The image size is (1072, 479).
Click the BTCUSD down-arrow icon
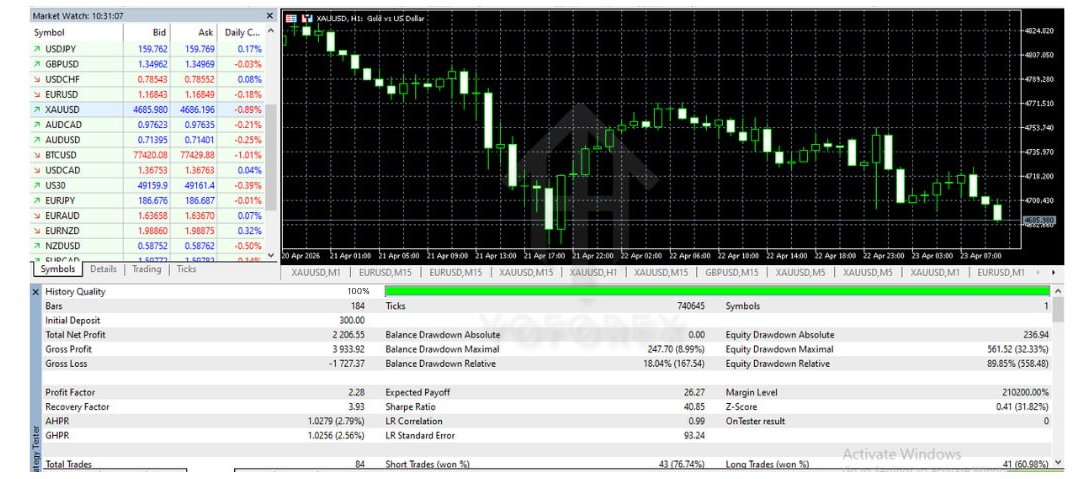pyautogui.click(x=36, y=155)
